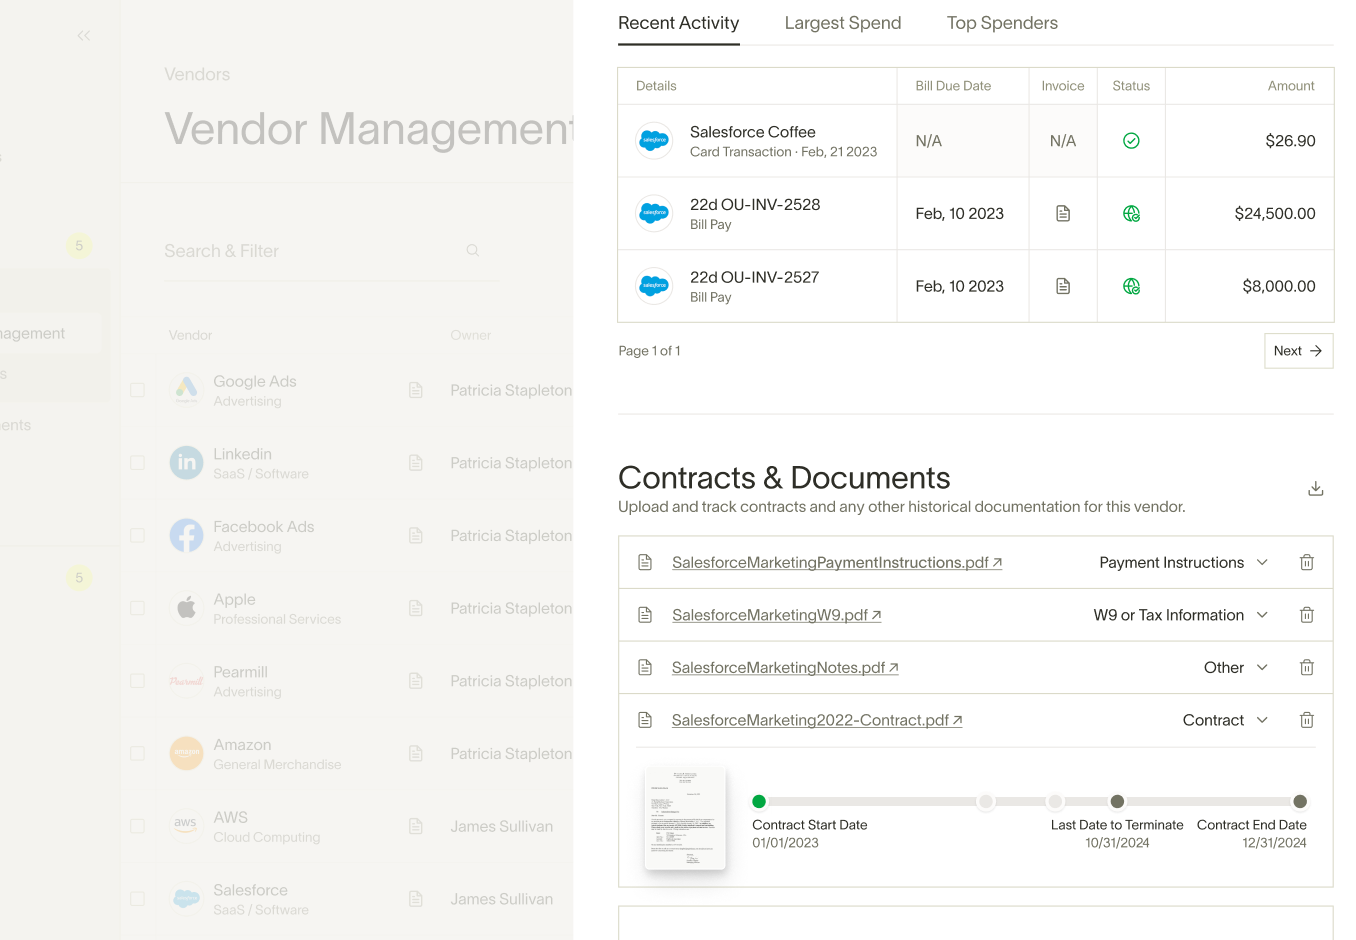The image size is (1356, 940).
Task: Open document icon in Google Ads row
Action: (416, 390)
